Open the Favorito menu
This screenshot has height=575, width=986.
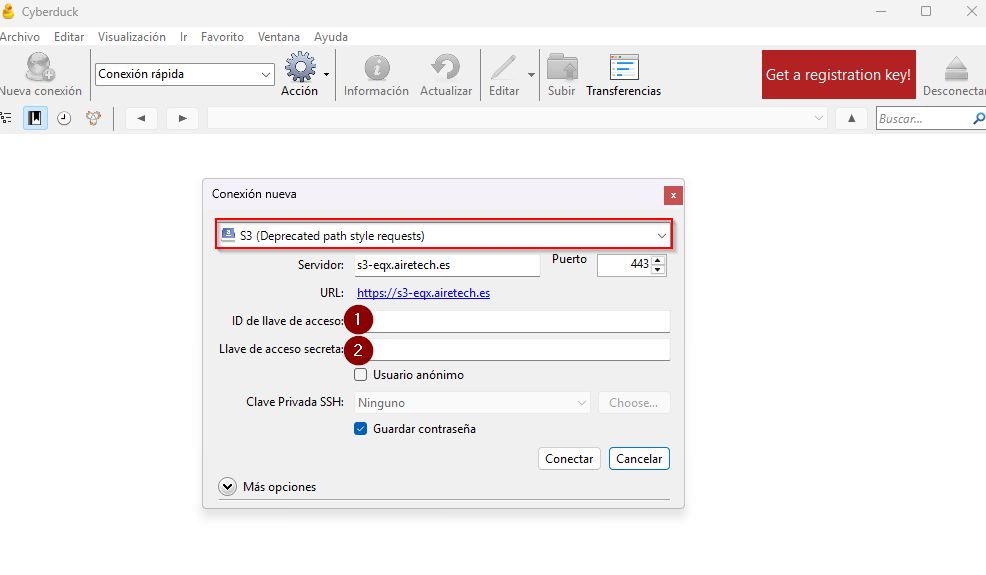point(222,37)
